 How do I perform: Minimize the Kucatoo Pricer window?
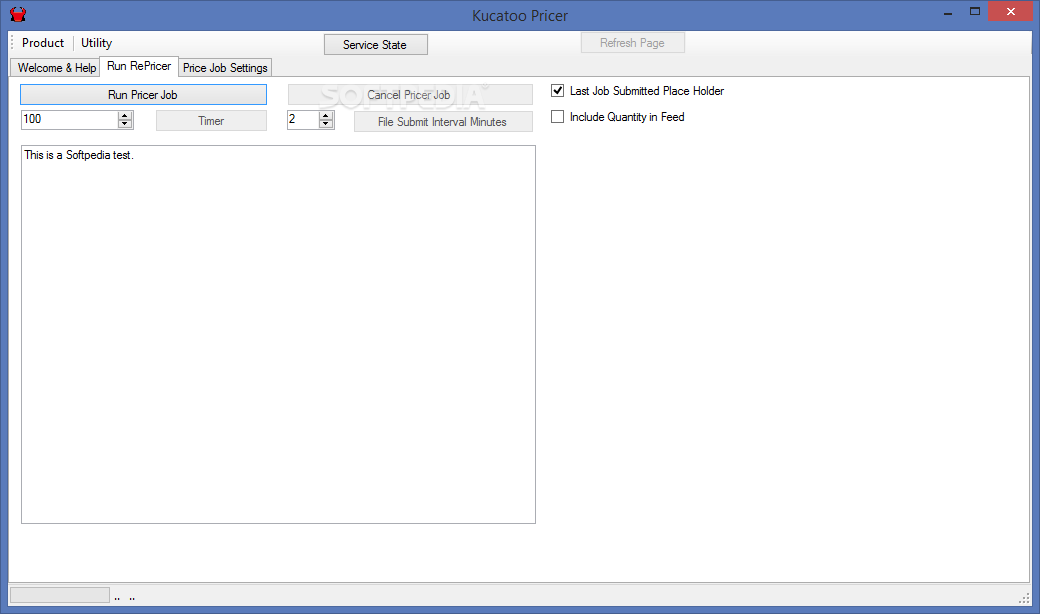click(x=948, y=12)
